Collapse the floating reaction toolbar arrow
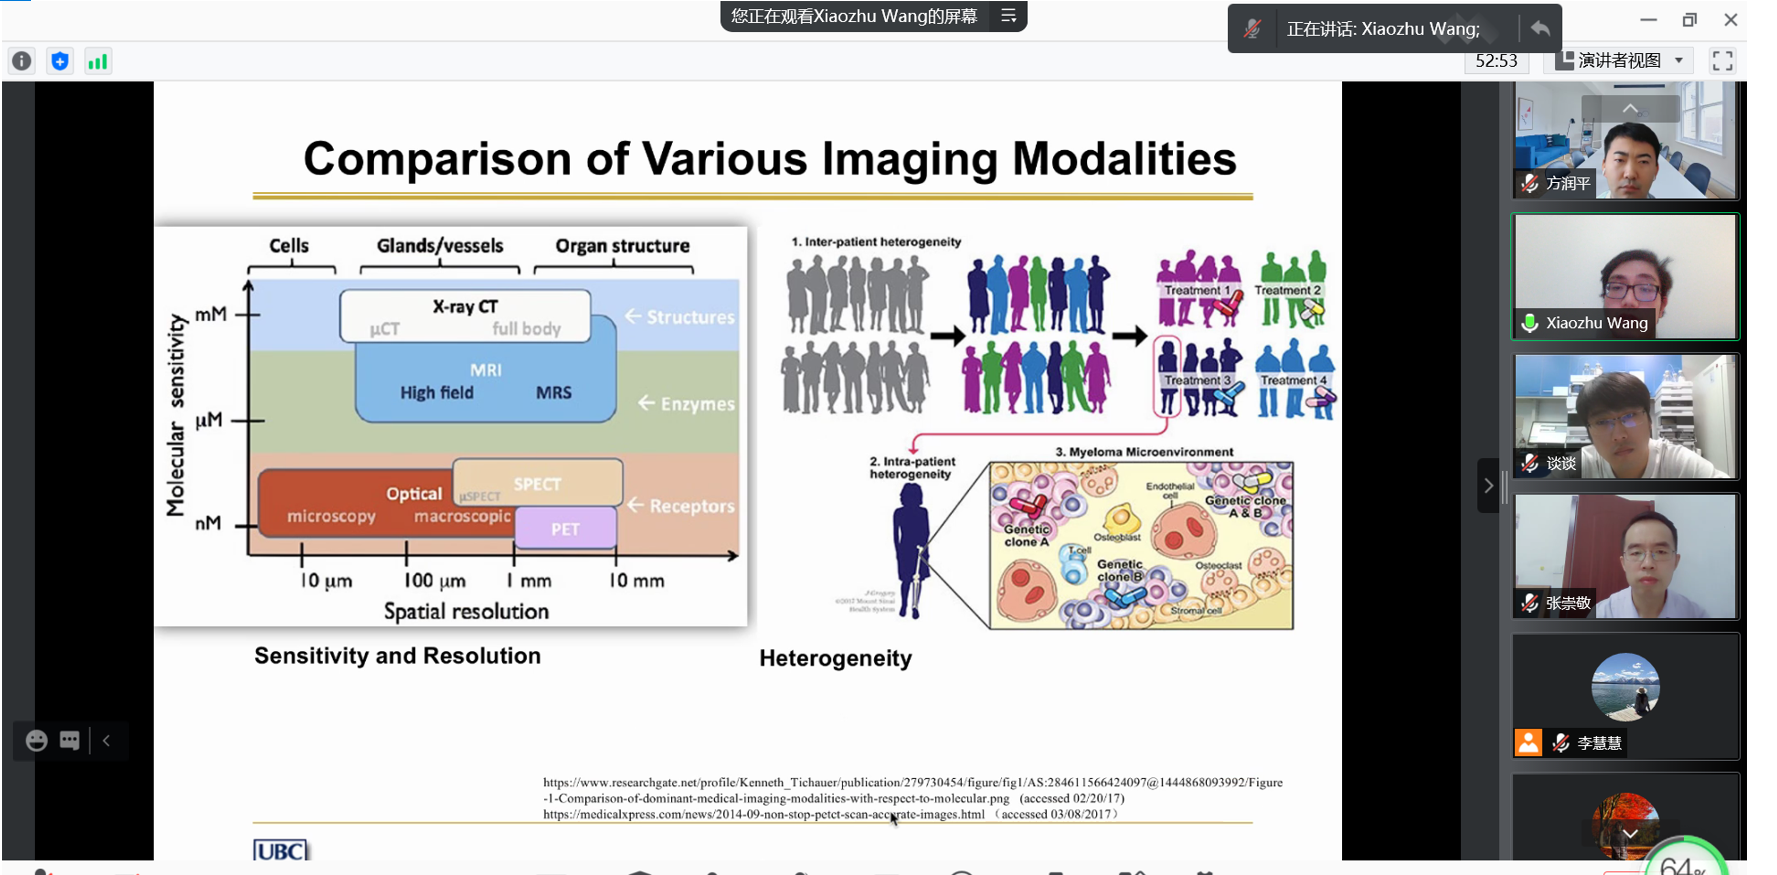 coord(107,740)
